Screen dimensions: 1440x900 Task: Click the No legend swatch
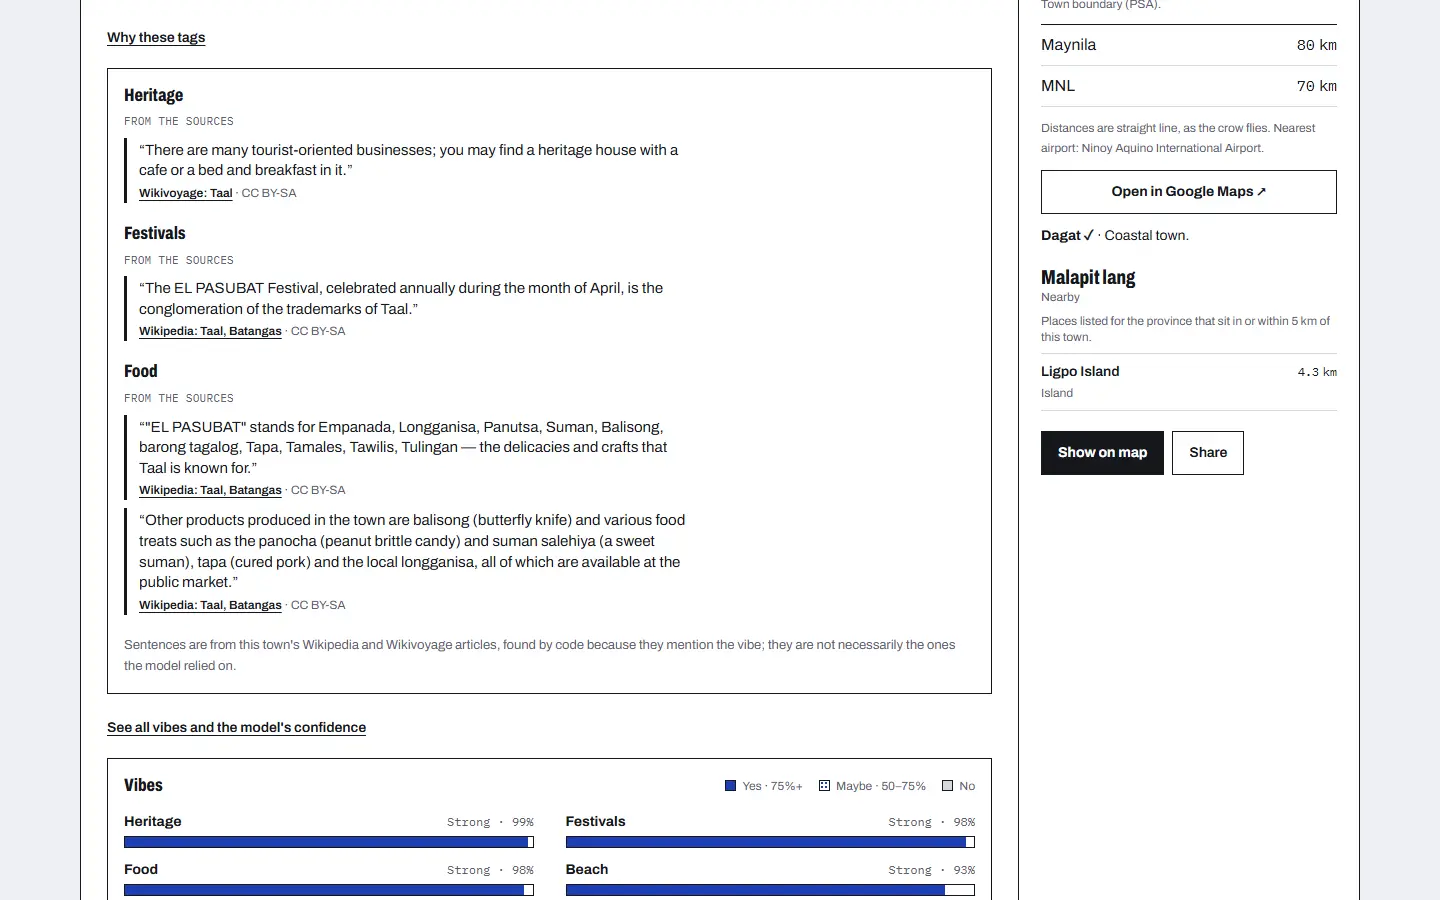pos(947,786)
